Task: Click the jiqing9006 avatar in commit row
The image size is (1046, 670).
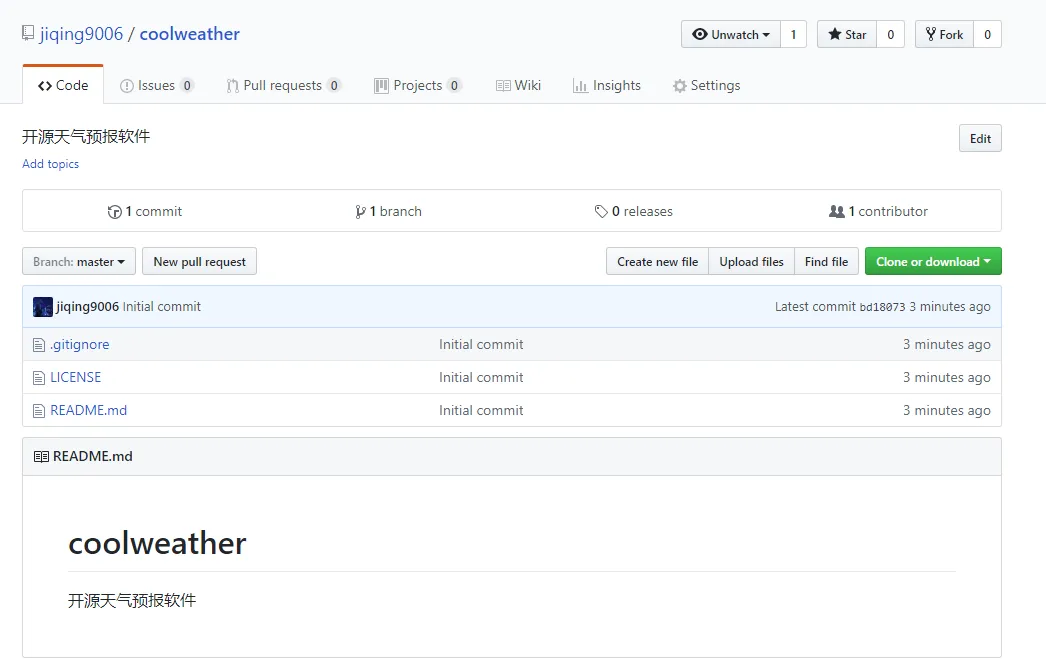Action: click(43, 307)
